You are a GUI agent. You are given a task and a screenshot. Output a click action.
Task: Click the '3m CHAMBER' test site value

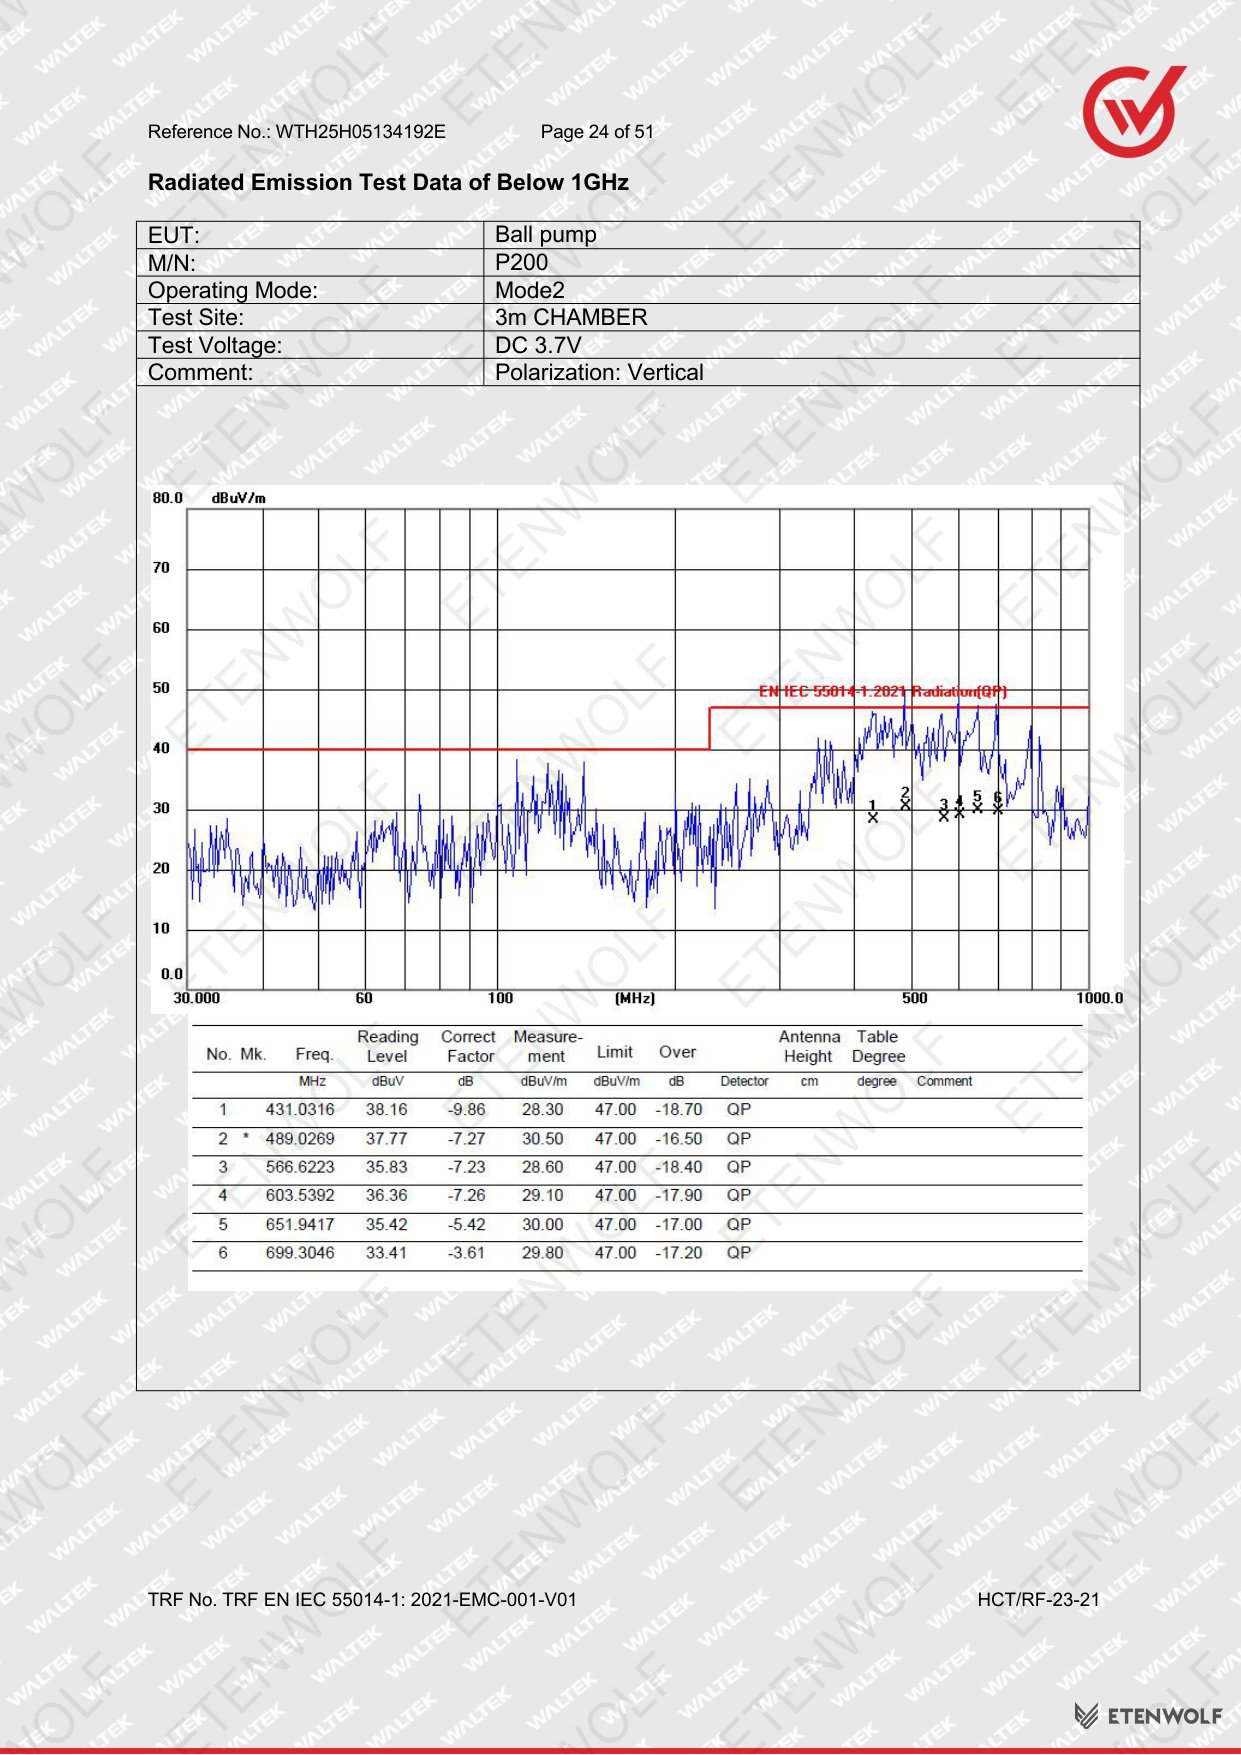tap(571, 317)
